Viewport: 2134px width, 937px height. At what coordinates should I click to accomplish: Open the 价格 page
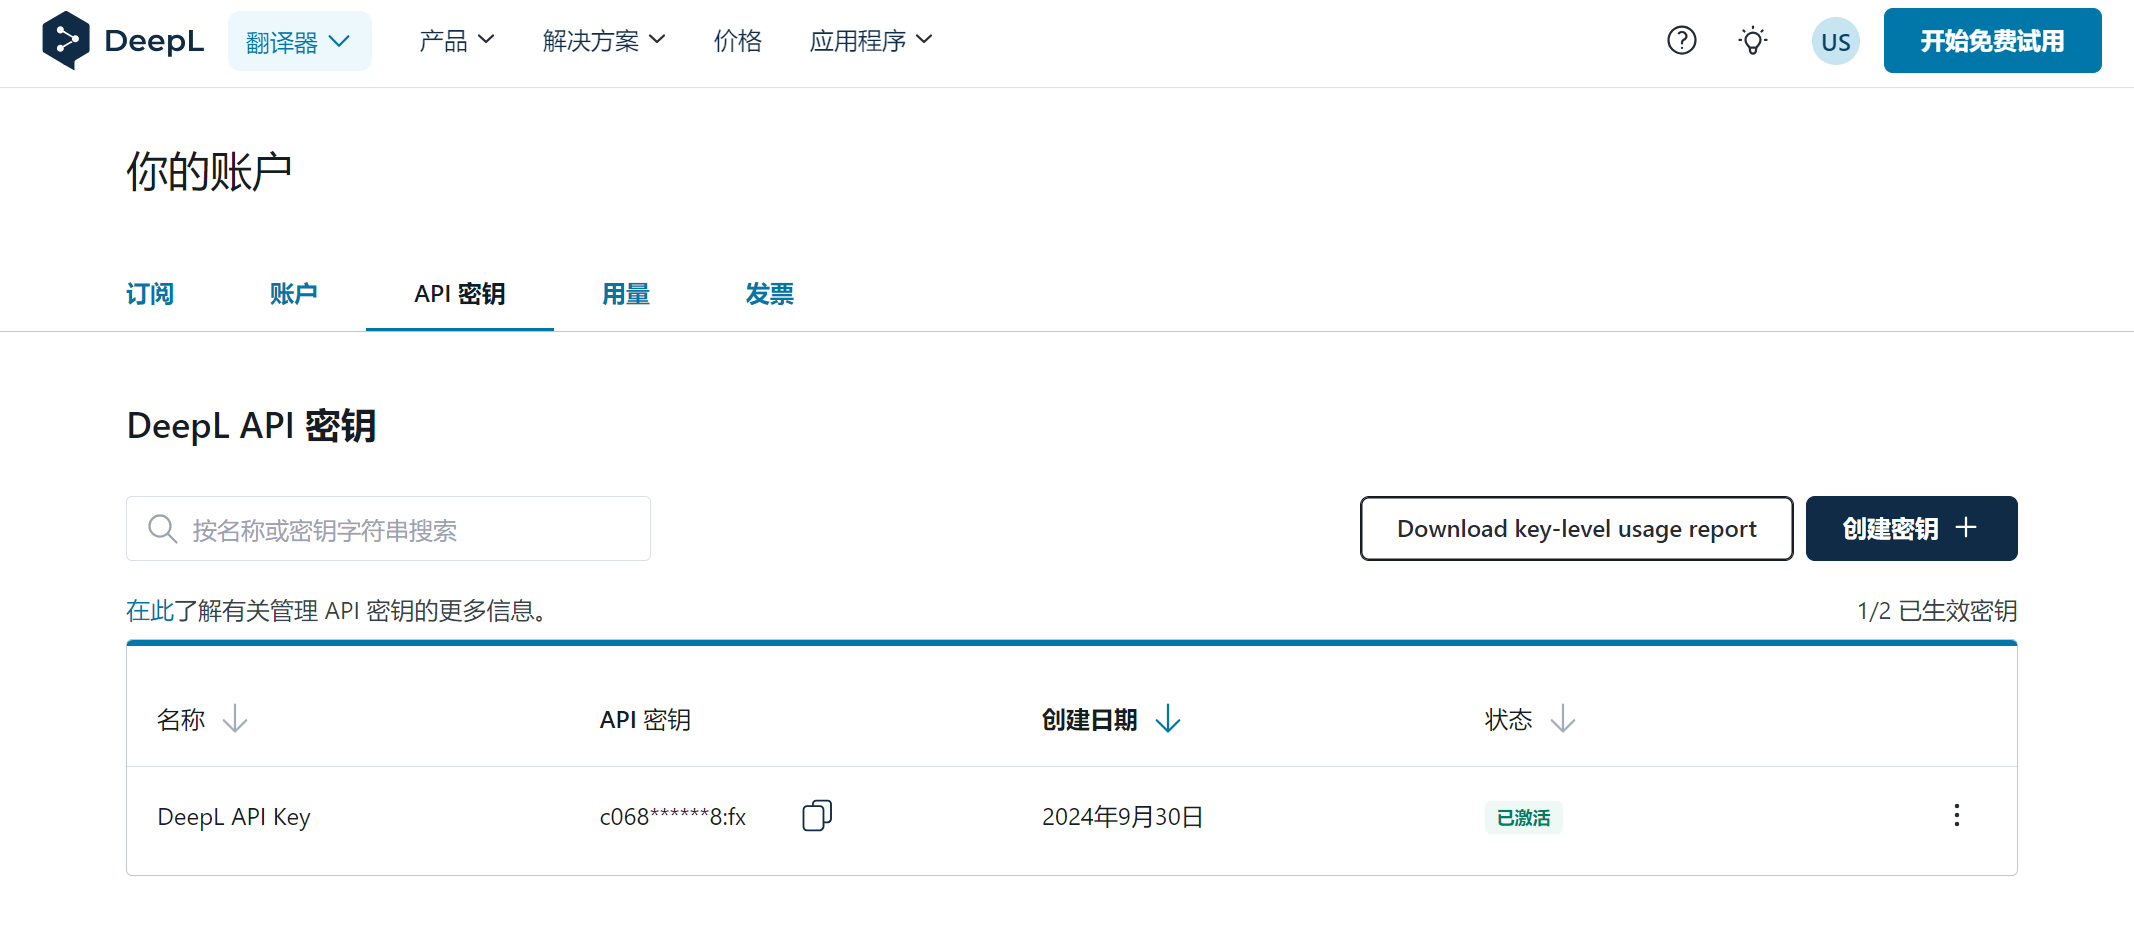738,41
